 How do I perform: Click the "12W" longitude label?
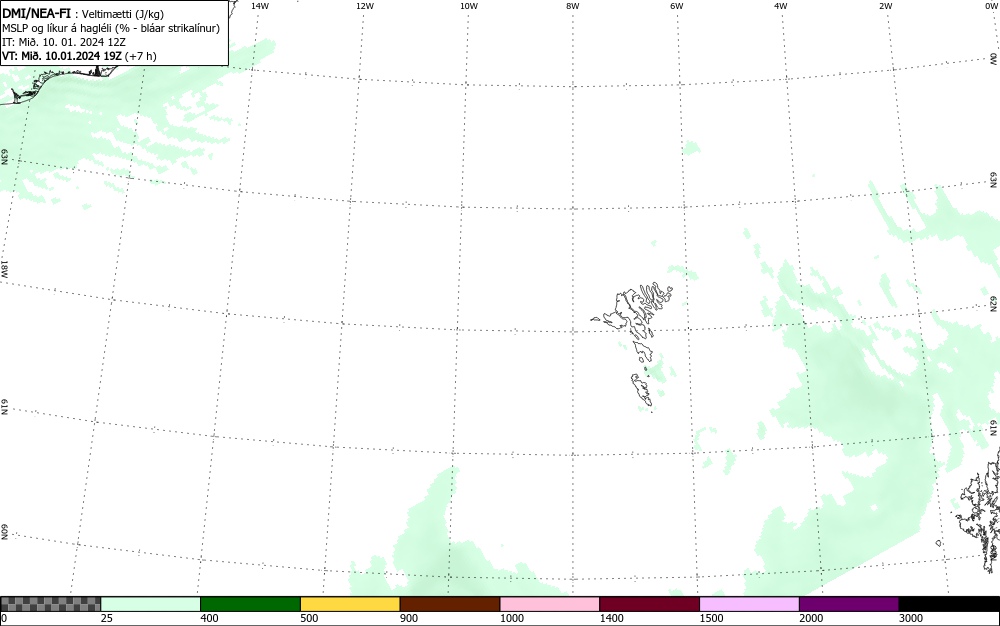365,6
